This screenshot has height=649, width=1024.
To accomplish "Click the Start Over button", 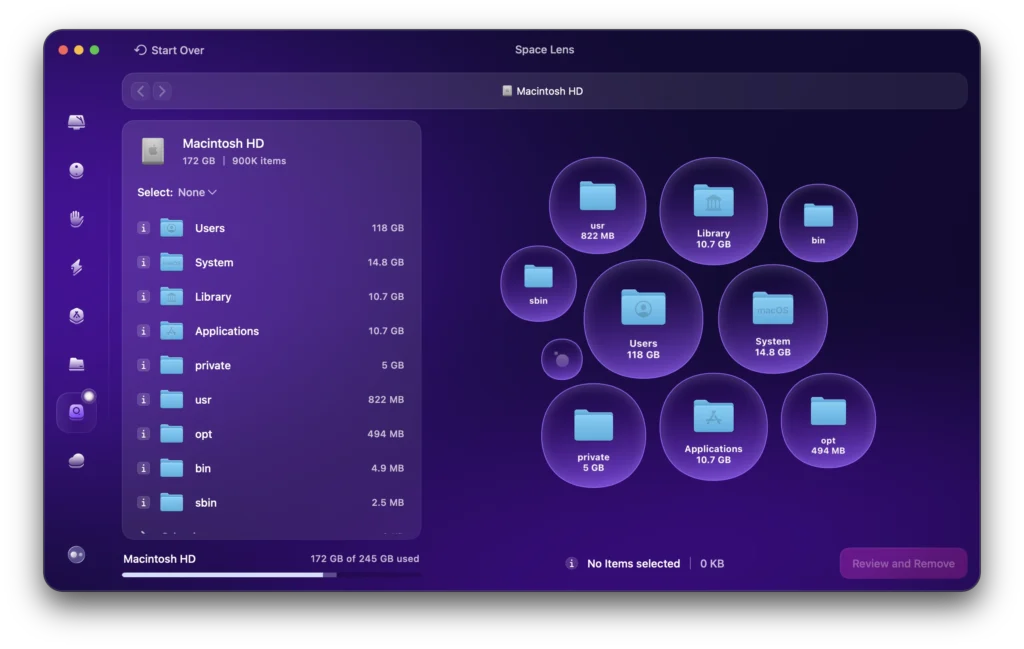I will pyautogui.click(x=170, y=49).
